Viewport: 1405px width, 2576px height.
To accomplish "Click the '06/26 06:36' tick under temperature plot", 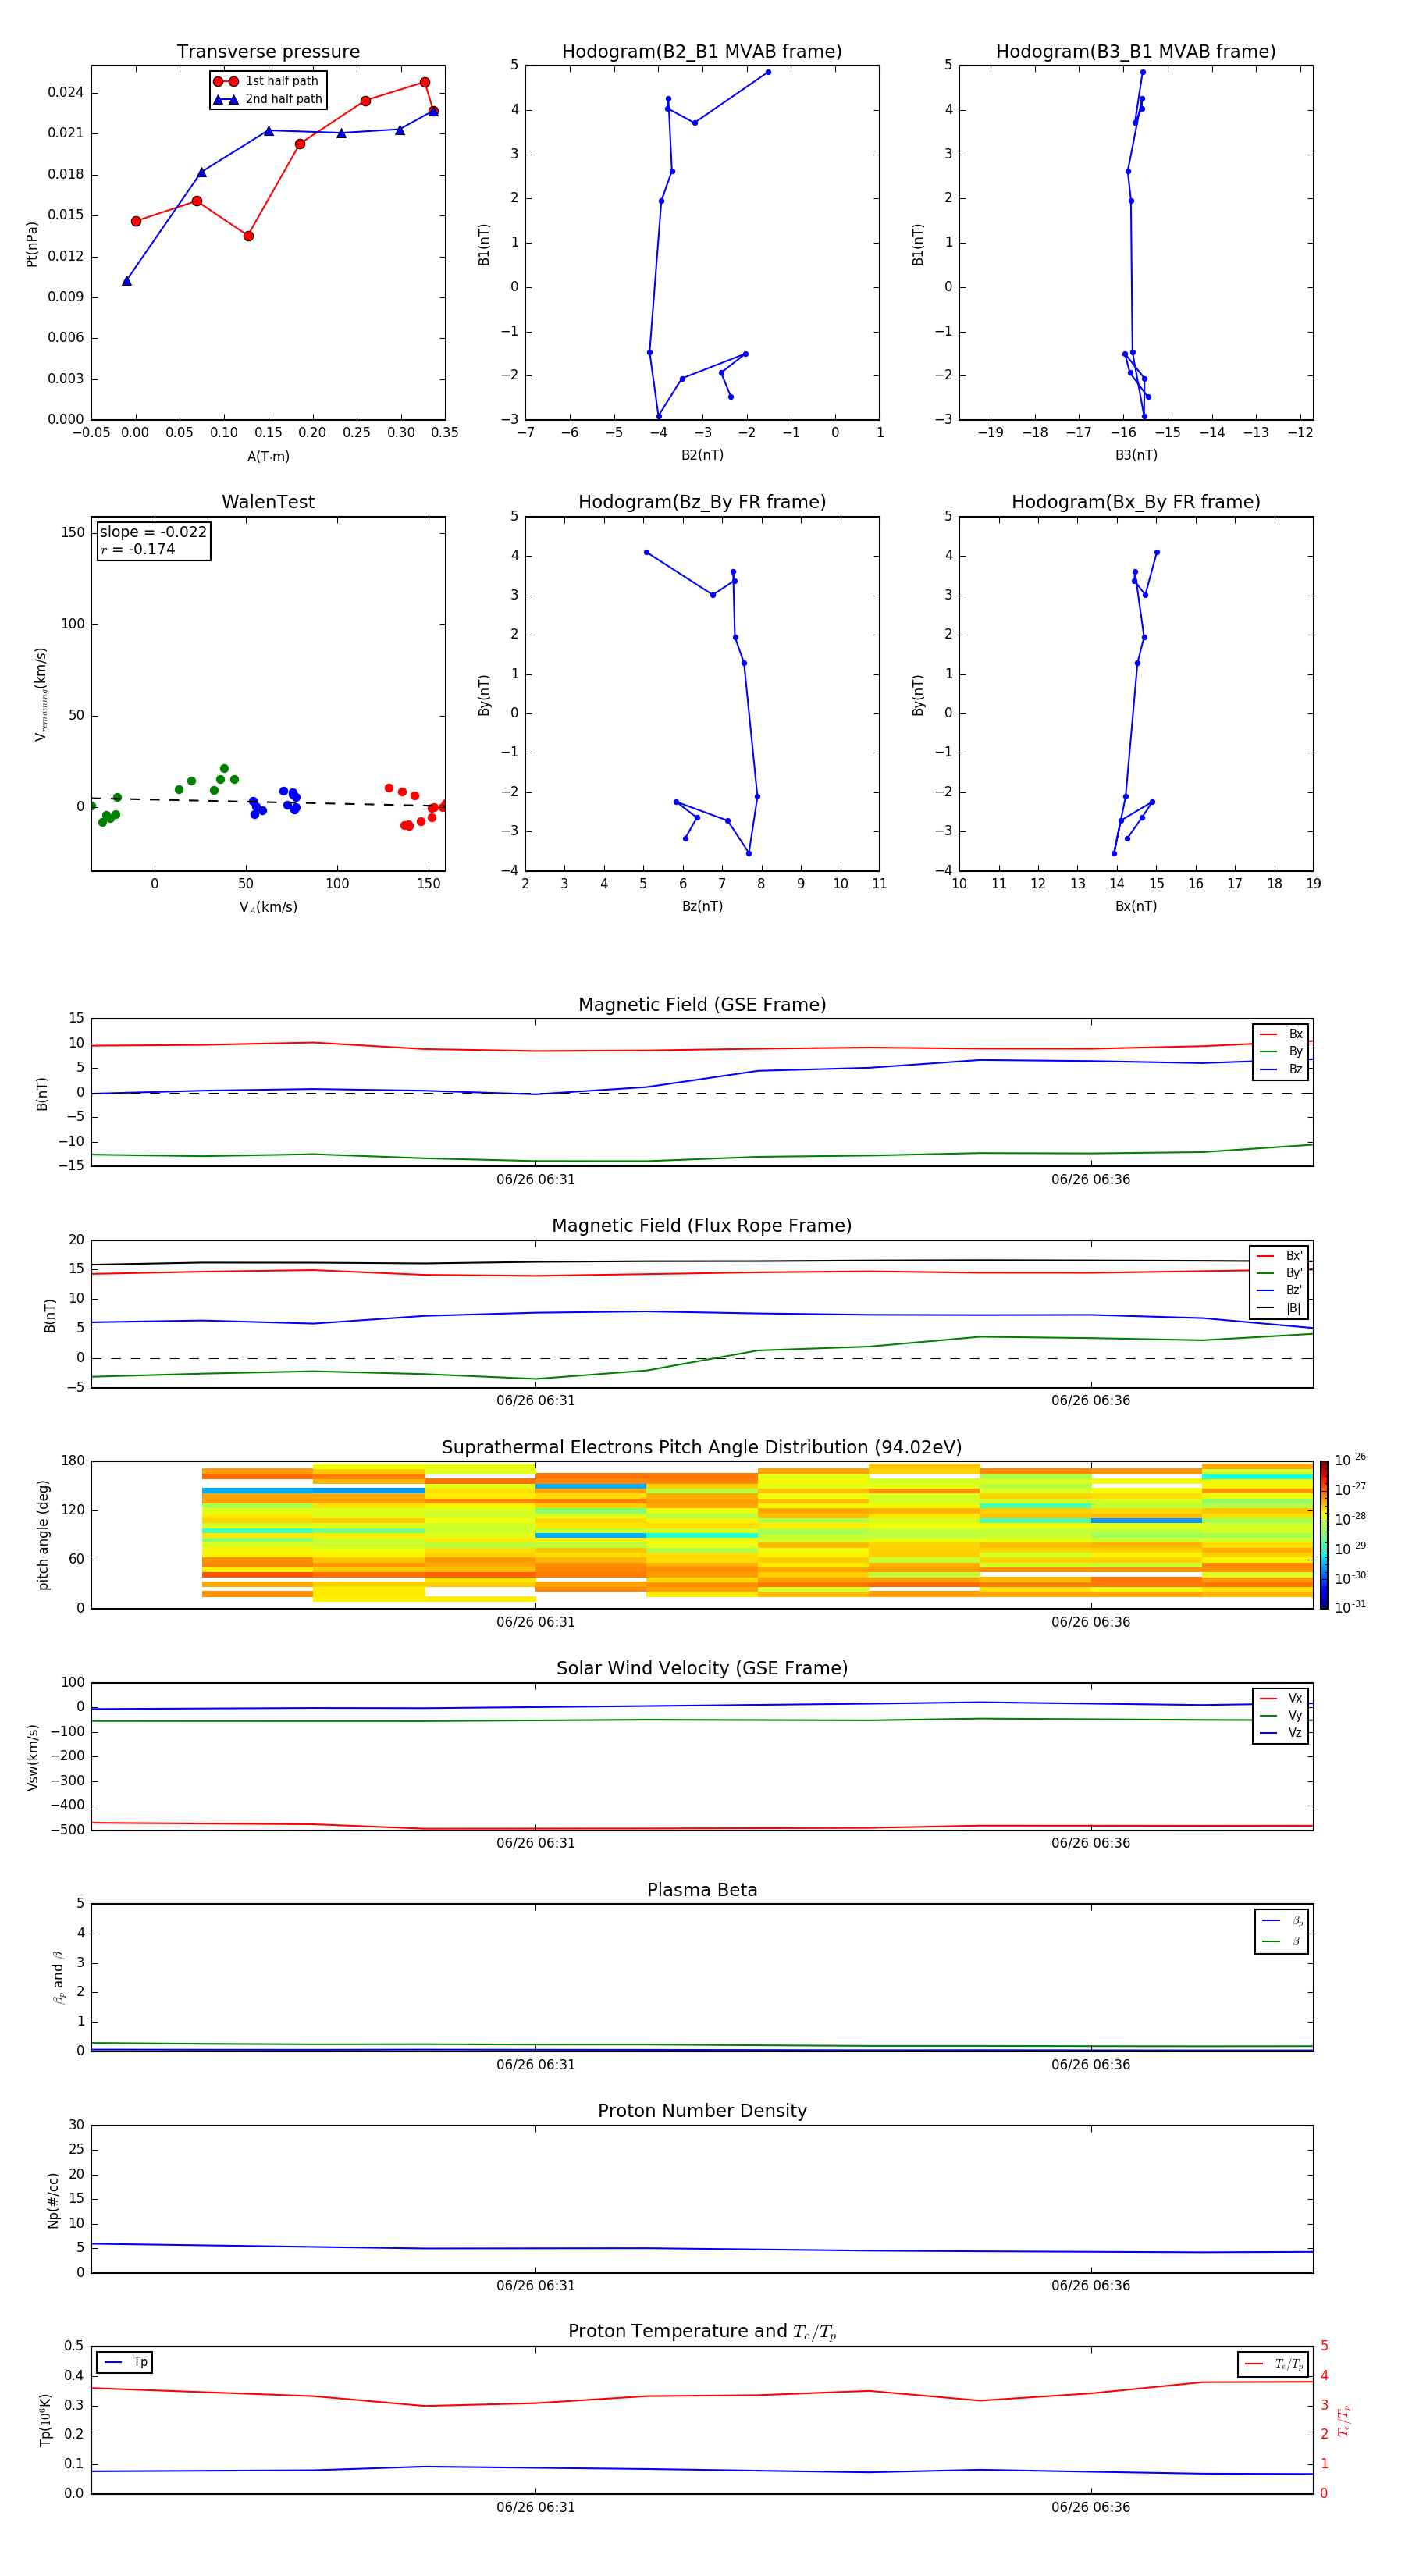I will tap(1091, 2507).
